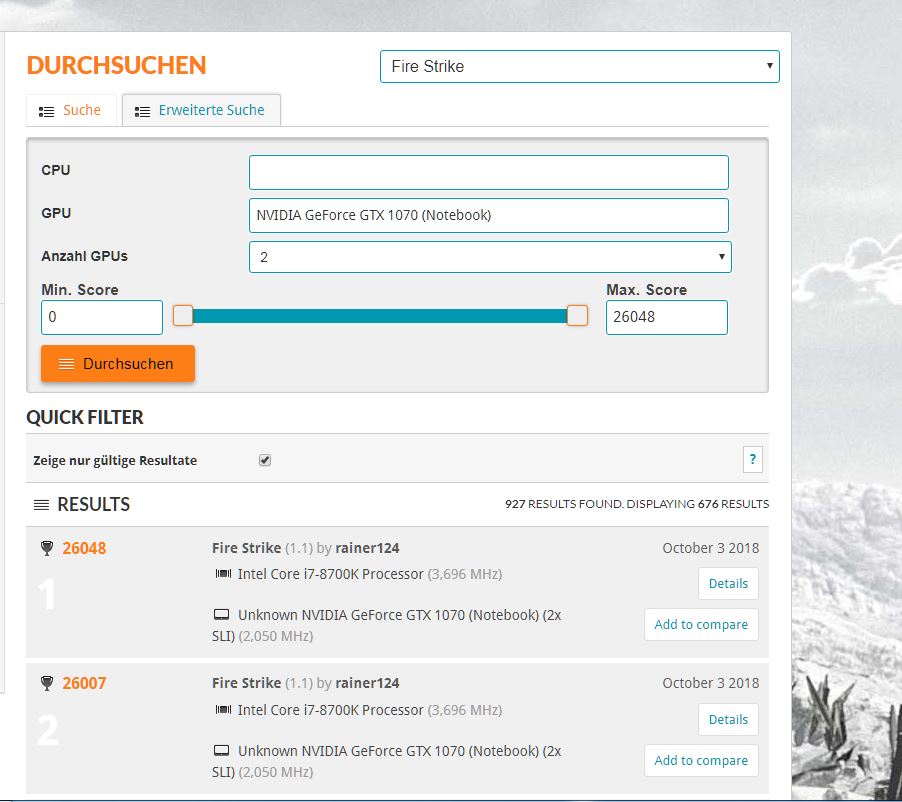Switch to the Erweiterte Suche tab

[x=201, y=110]
